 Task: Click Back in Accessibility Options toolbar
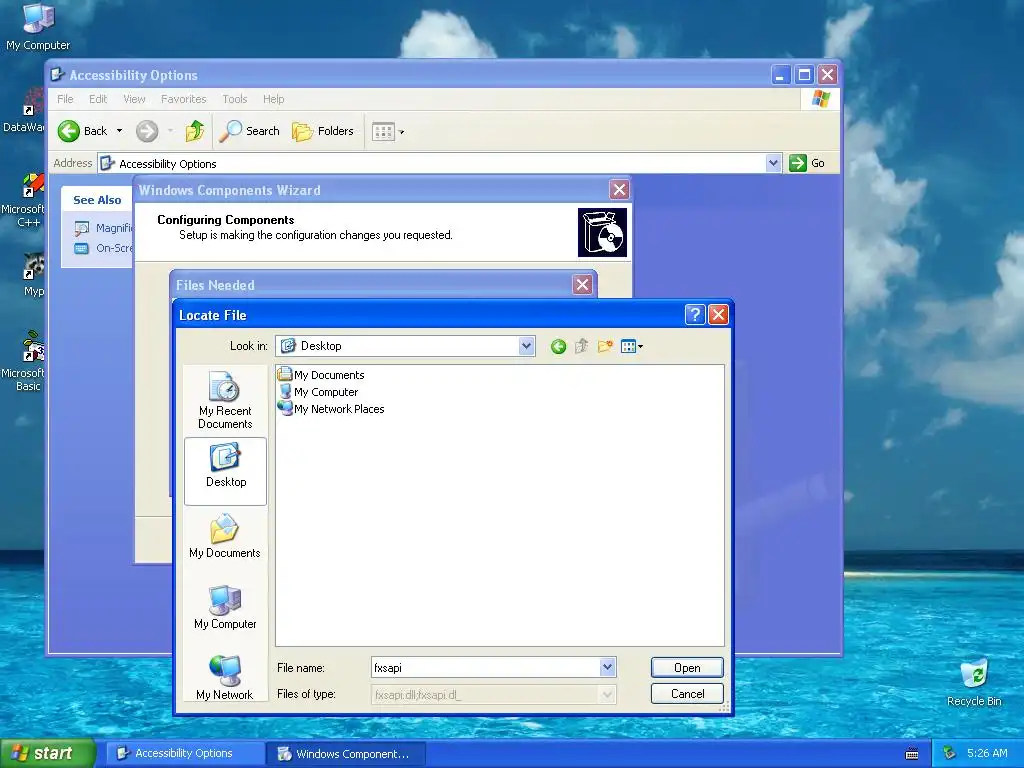pos(83,131)
